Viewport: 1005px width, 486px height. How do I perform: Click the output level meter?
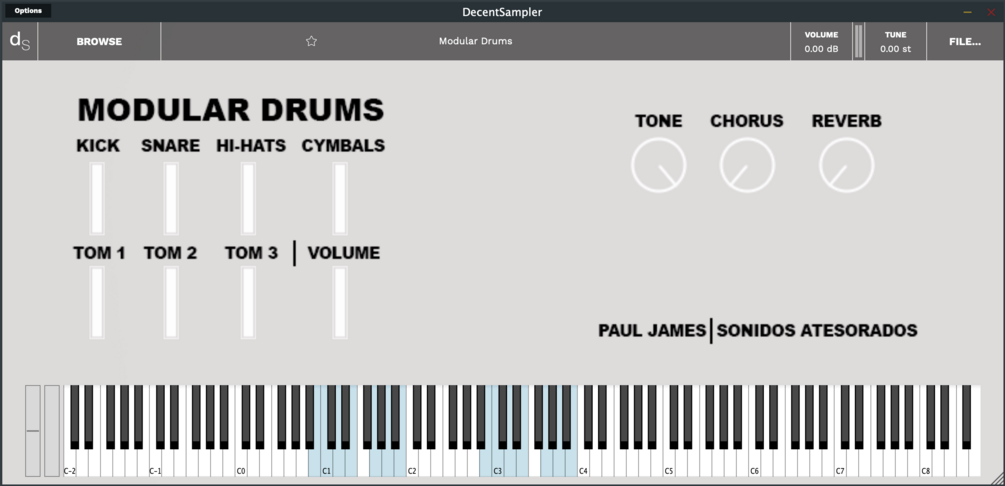pos(858,41)
